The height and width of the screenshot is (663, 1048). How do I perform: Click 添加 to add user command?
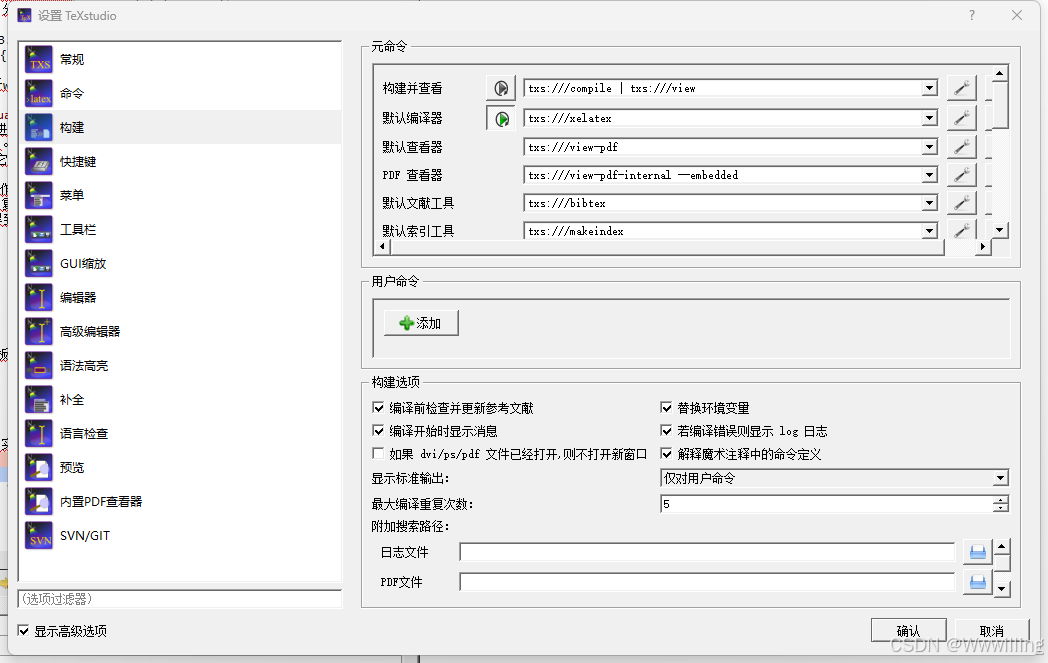click(x=421, y=323)
